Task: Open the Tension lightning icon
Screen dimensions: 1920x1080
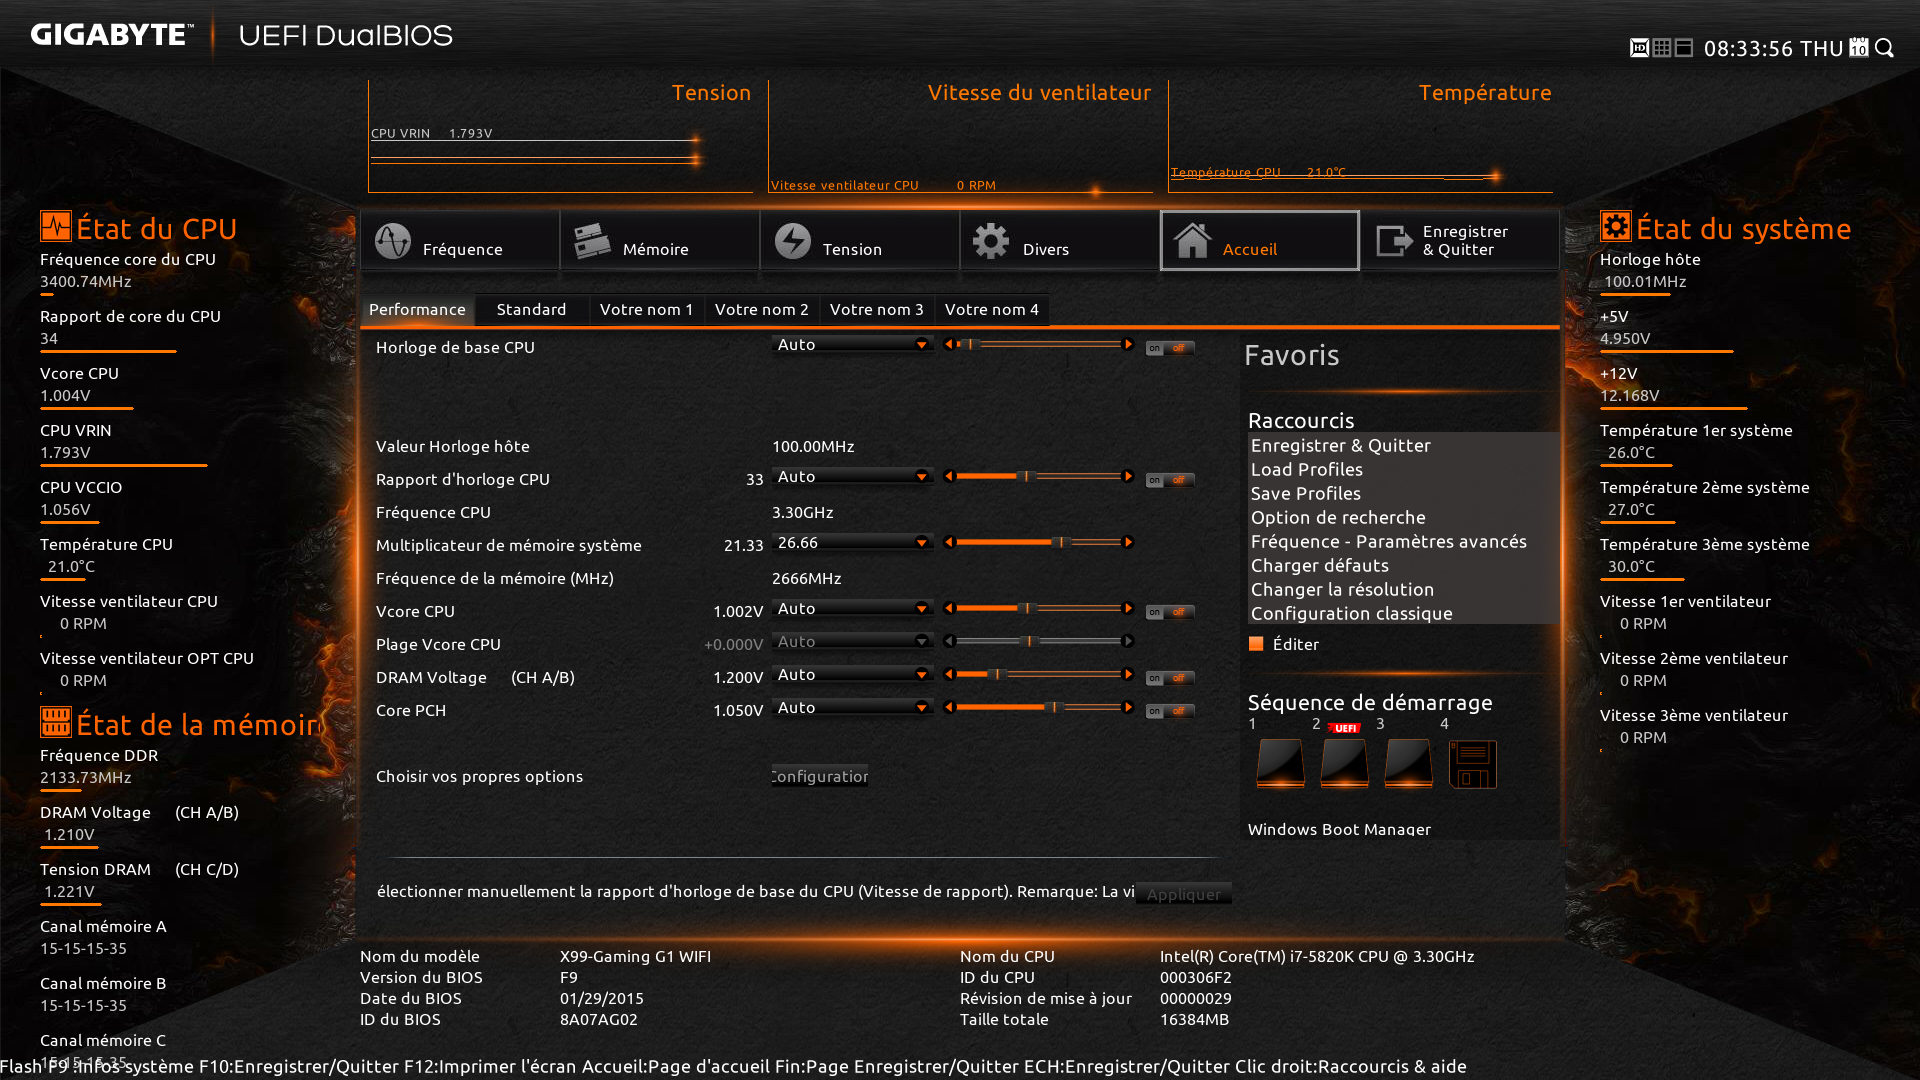Action: tap(793, 241)
